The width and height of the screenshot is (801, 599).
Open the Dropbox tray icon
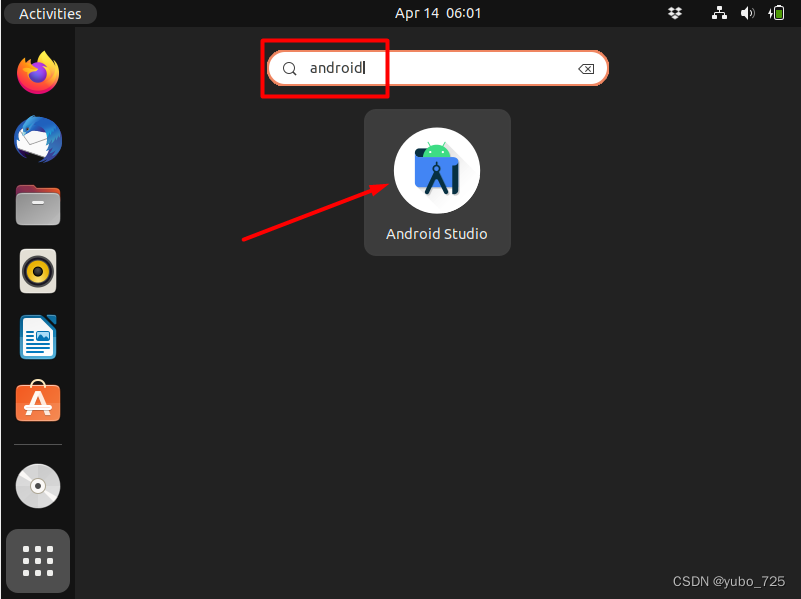point(674,13)
